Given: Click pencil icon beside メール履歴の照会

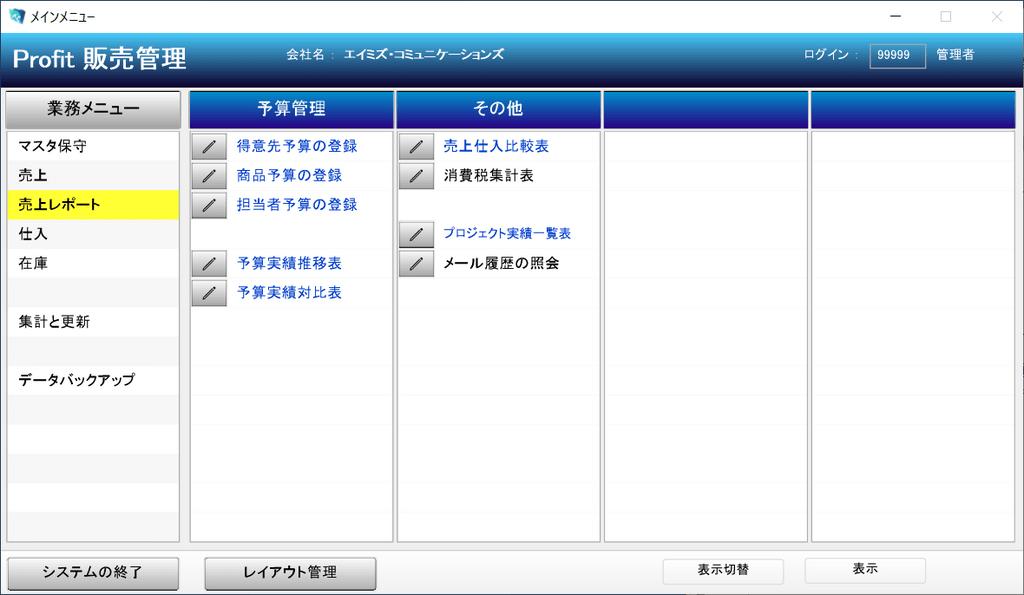Looking at the screenshot, I should coord(416,264).
